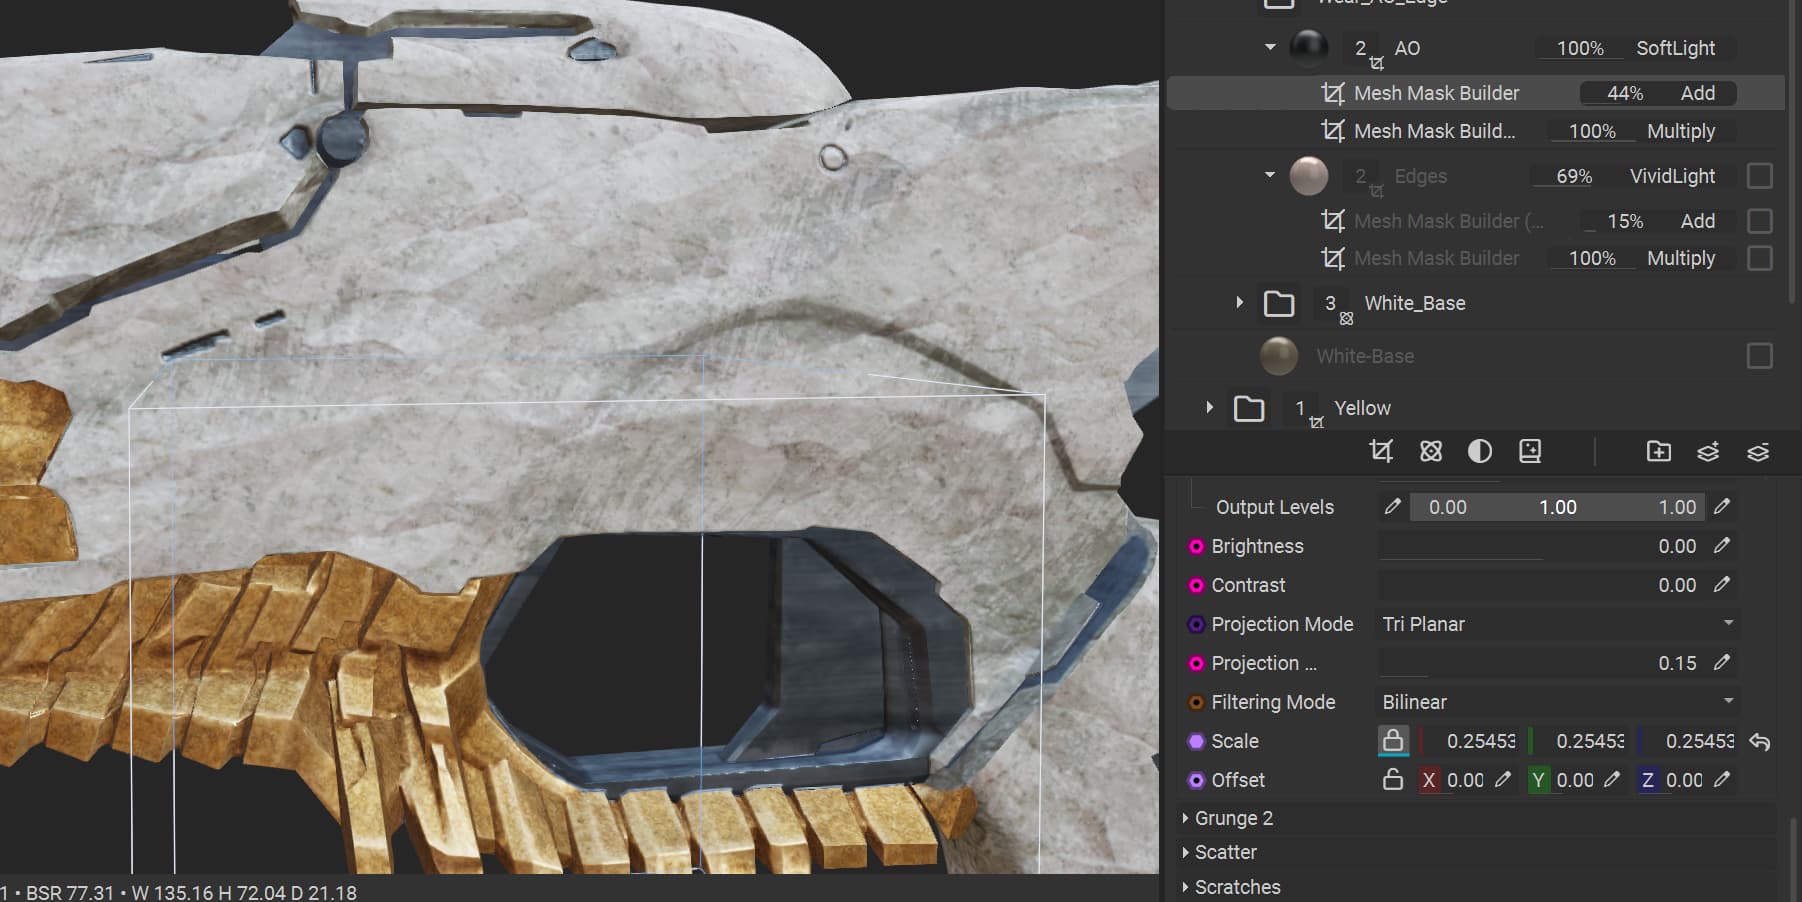This screenshot has width=1802, height=902.
Task: Change the AO layer SoftLight blend mode
Action: click(x=1675, y=48)
